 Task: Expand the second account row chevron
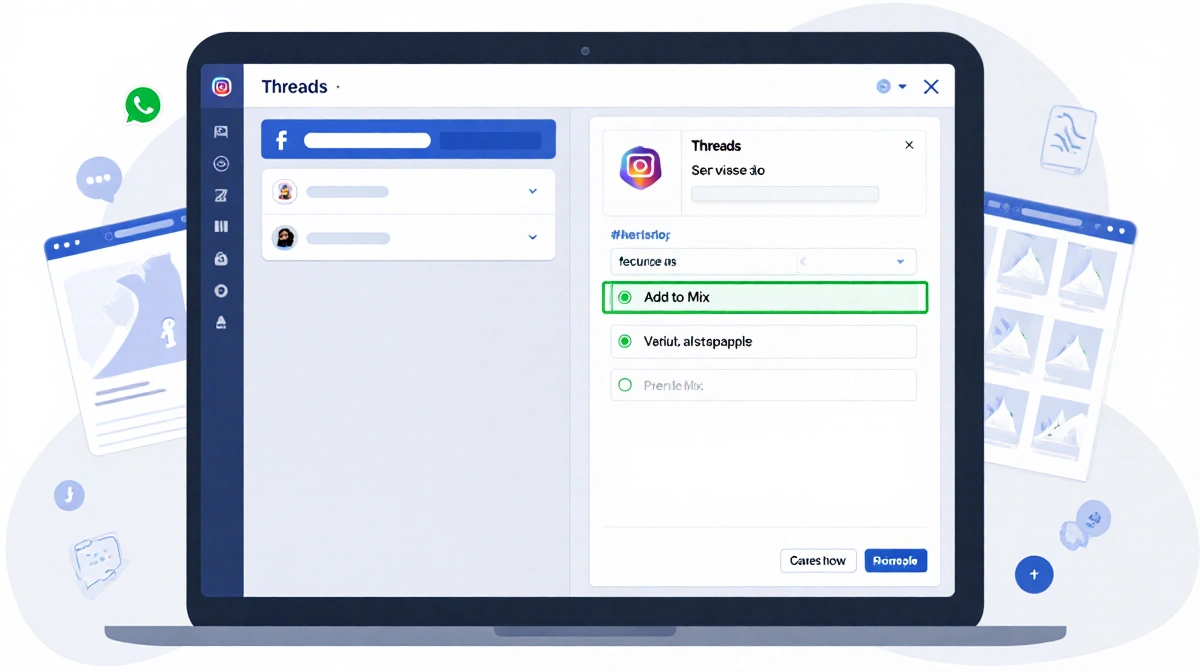[x=531, y=237]
